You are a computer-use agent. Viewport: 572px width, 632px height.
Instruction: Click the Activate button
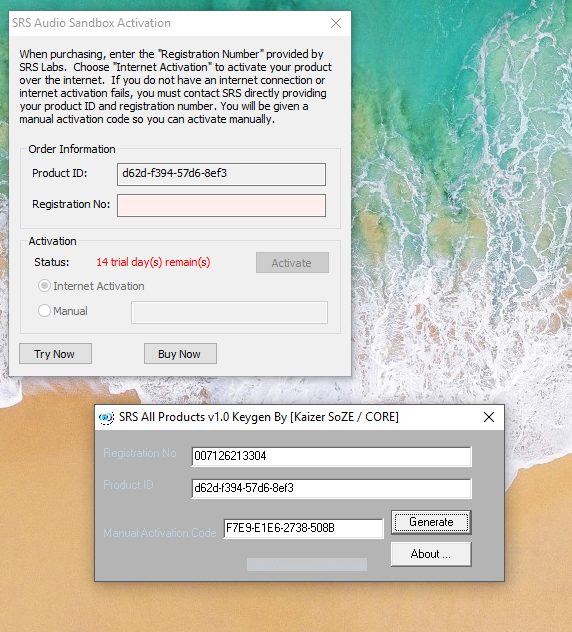tap(292, 263)
